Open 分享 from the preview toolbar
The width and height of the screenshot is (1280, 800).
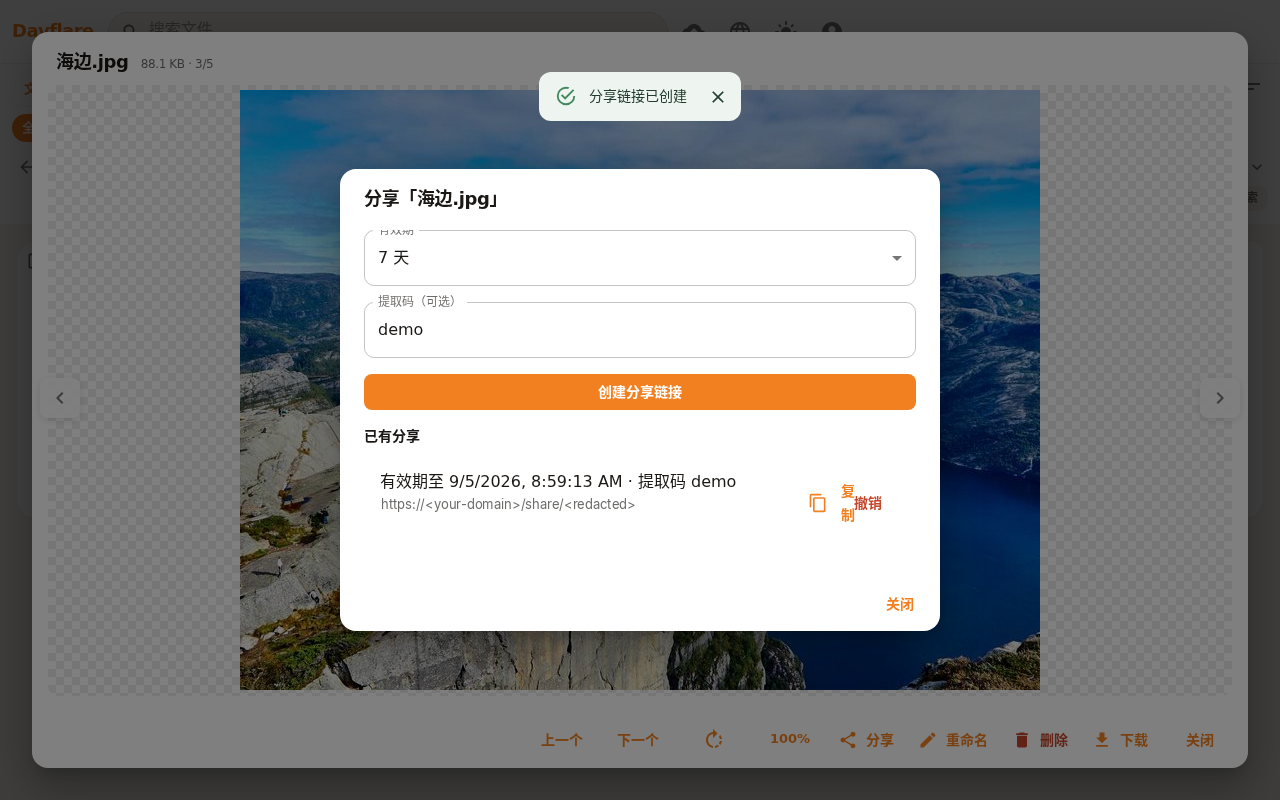867,740
